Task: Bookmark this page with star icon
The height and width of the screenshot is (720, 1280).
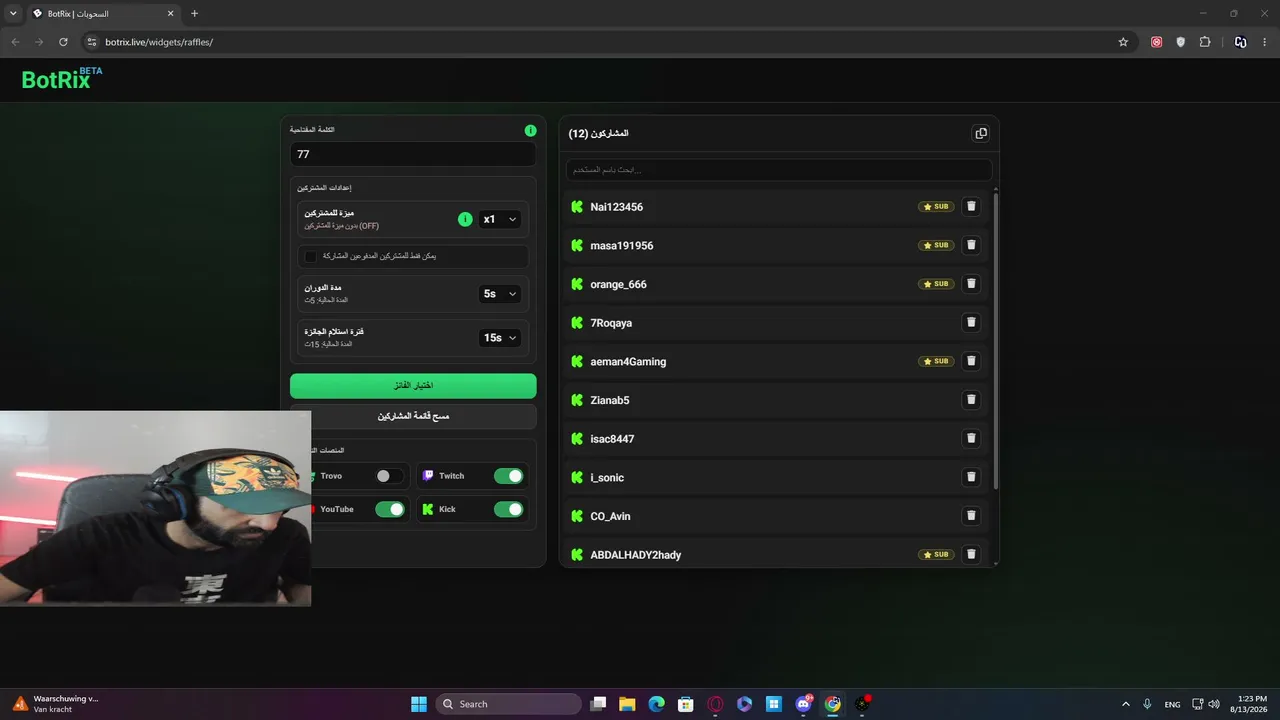Action: [1123, 42]
